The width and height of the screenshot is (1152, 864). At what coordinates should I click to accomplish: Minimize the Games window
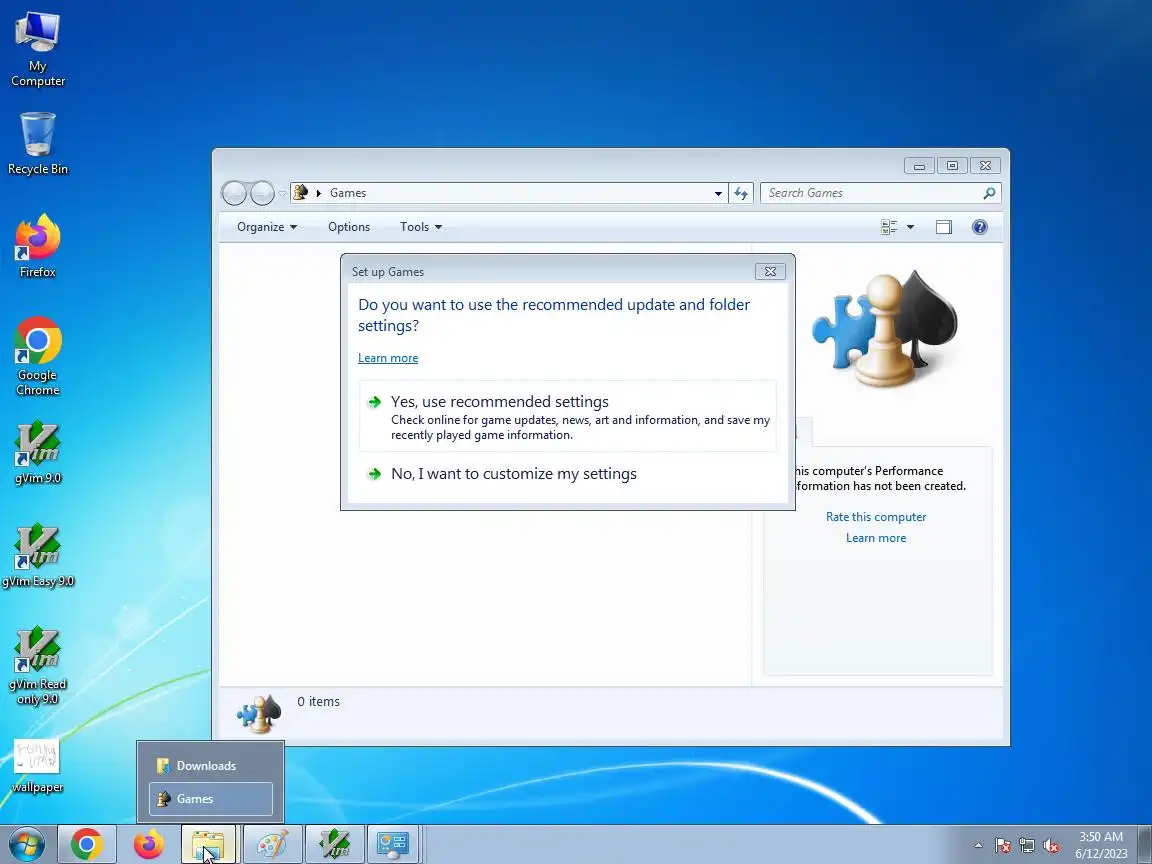click(919, 166)
